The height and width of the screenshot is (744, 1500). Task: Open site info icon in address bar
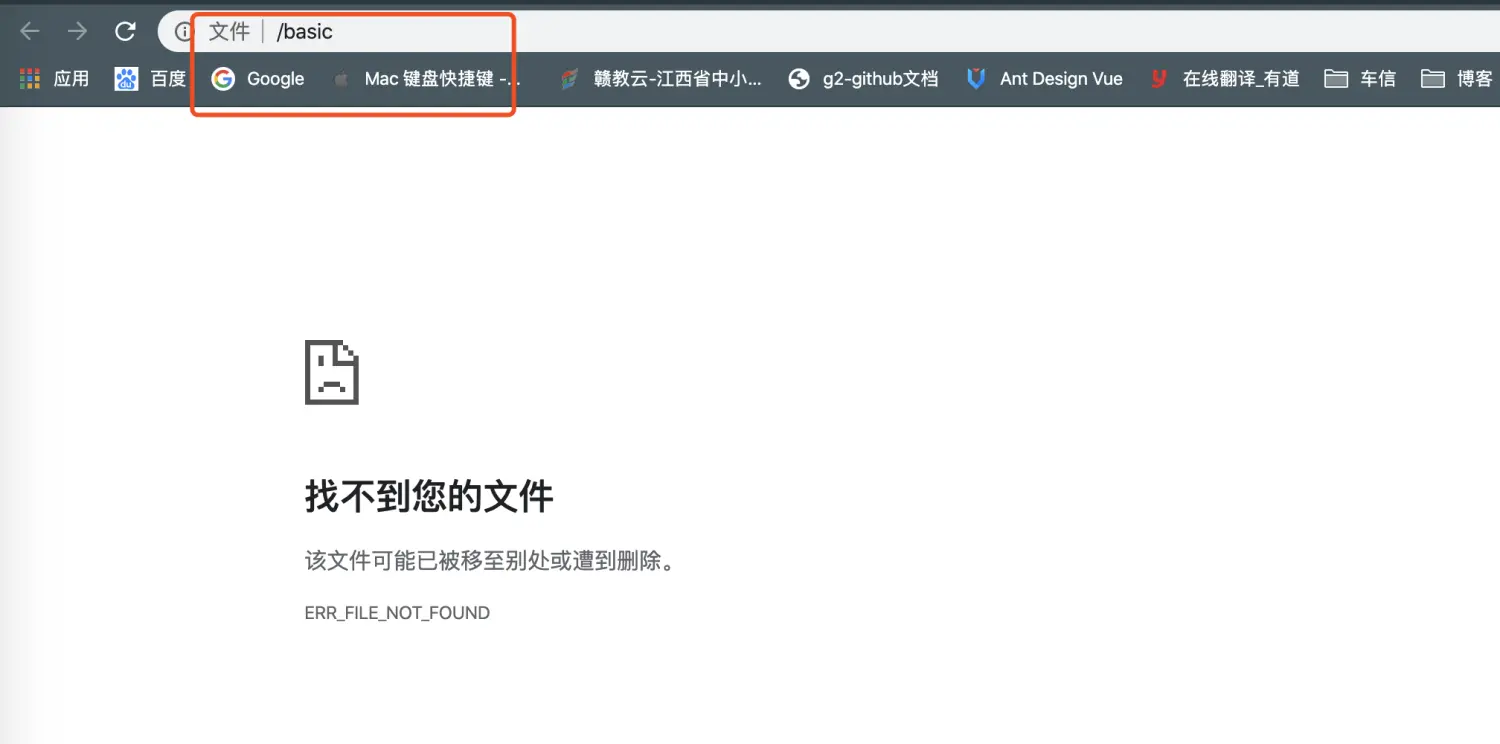pyautogui.click(x=183, y=32)
